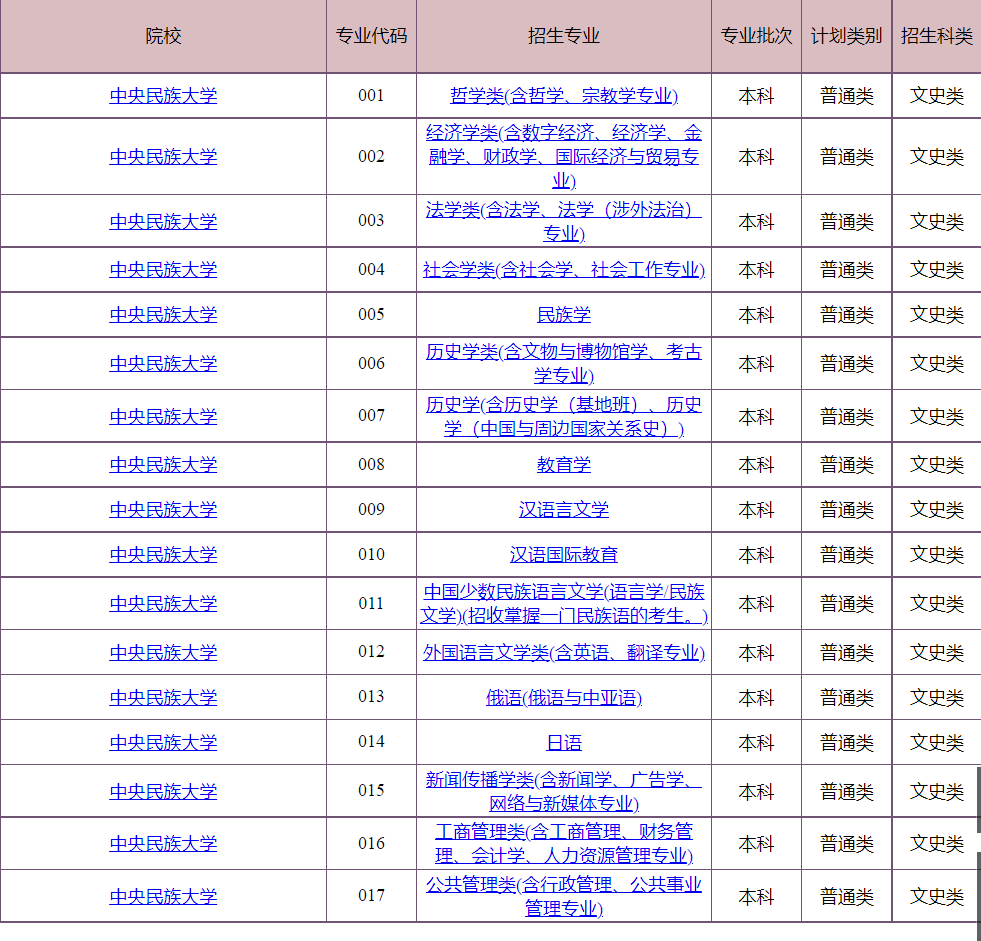Select the 招生专业 column header
The height and width of the screenshot is (941, 981).
pyautogui.click(x=564, y=36)
